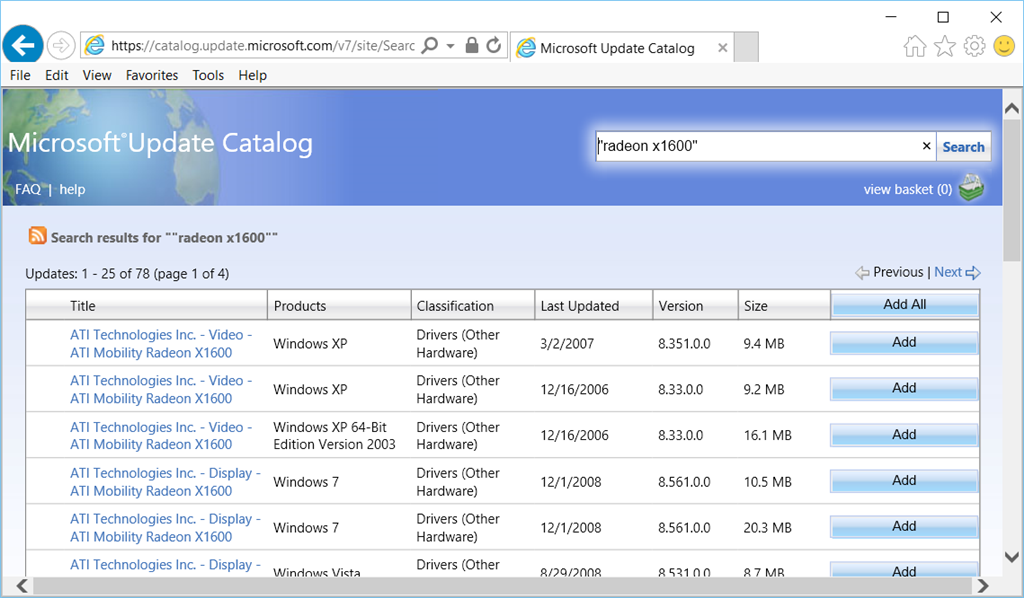Maximize the browser window
The height and width of the screenshot is (598, 1024).
943,17
